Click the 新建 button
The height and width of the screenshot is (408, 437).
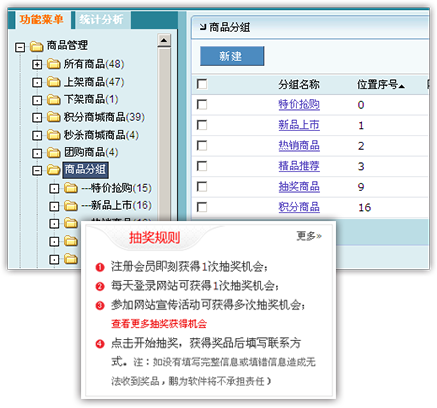232,56
